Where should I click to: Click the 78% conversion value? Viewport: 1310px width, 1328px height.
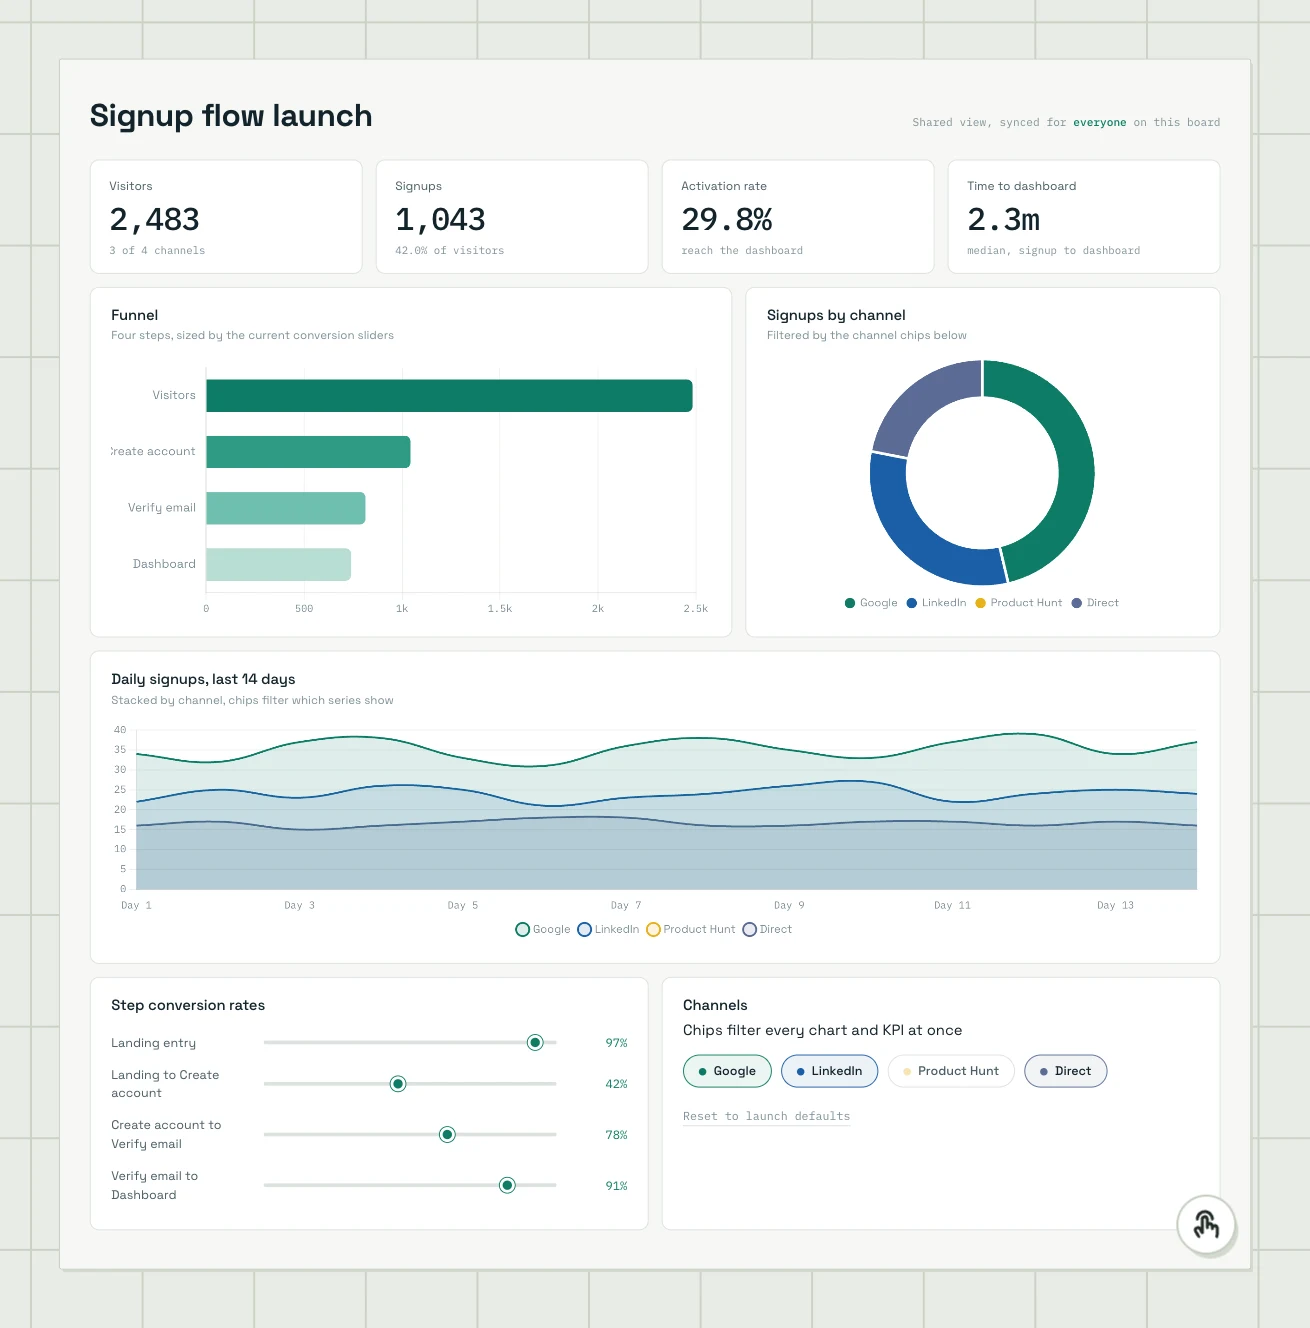pyautogui.click(x=616, y=1135)
